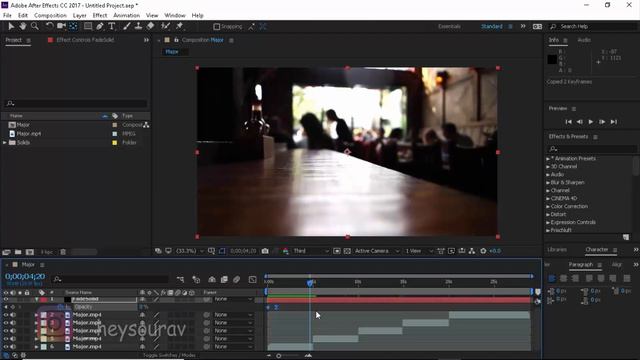
Task: Expand layer 2 Major.mp4 properties
Action: pos(37,315)
